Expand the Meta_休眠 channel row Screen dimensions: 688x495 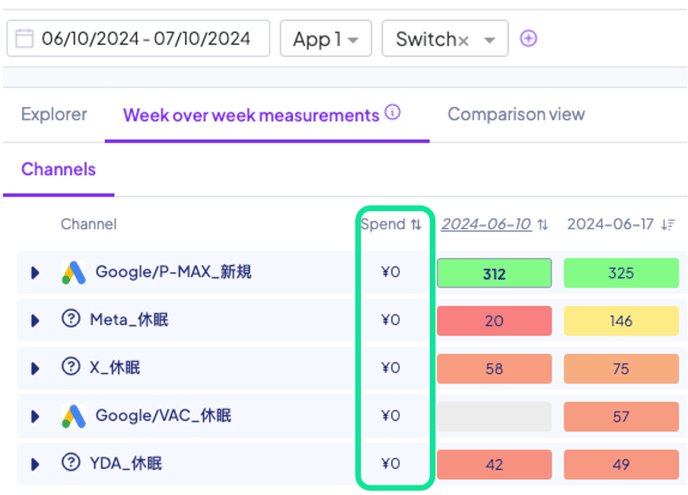click(x=35, y=320)
